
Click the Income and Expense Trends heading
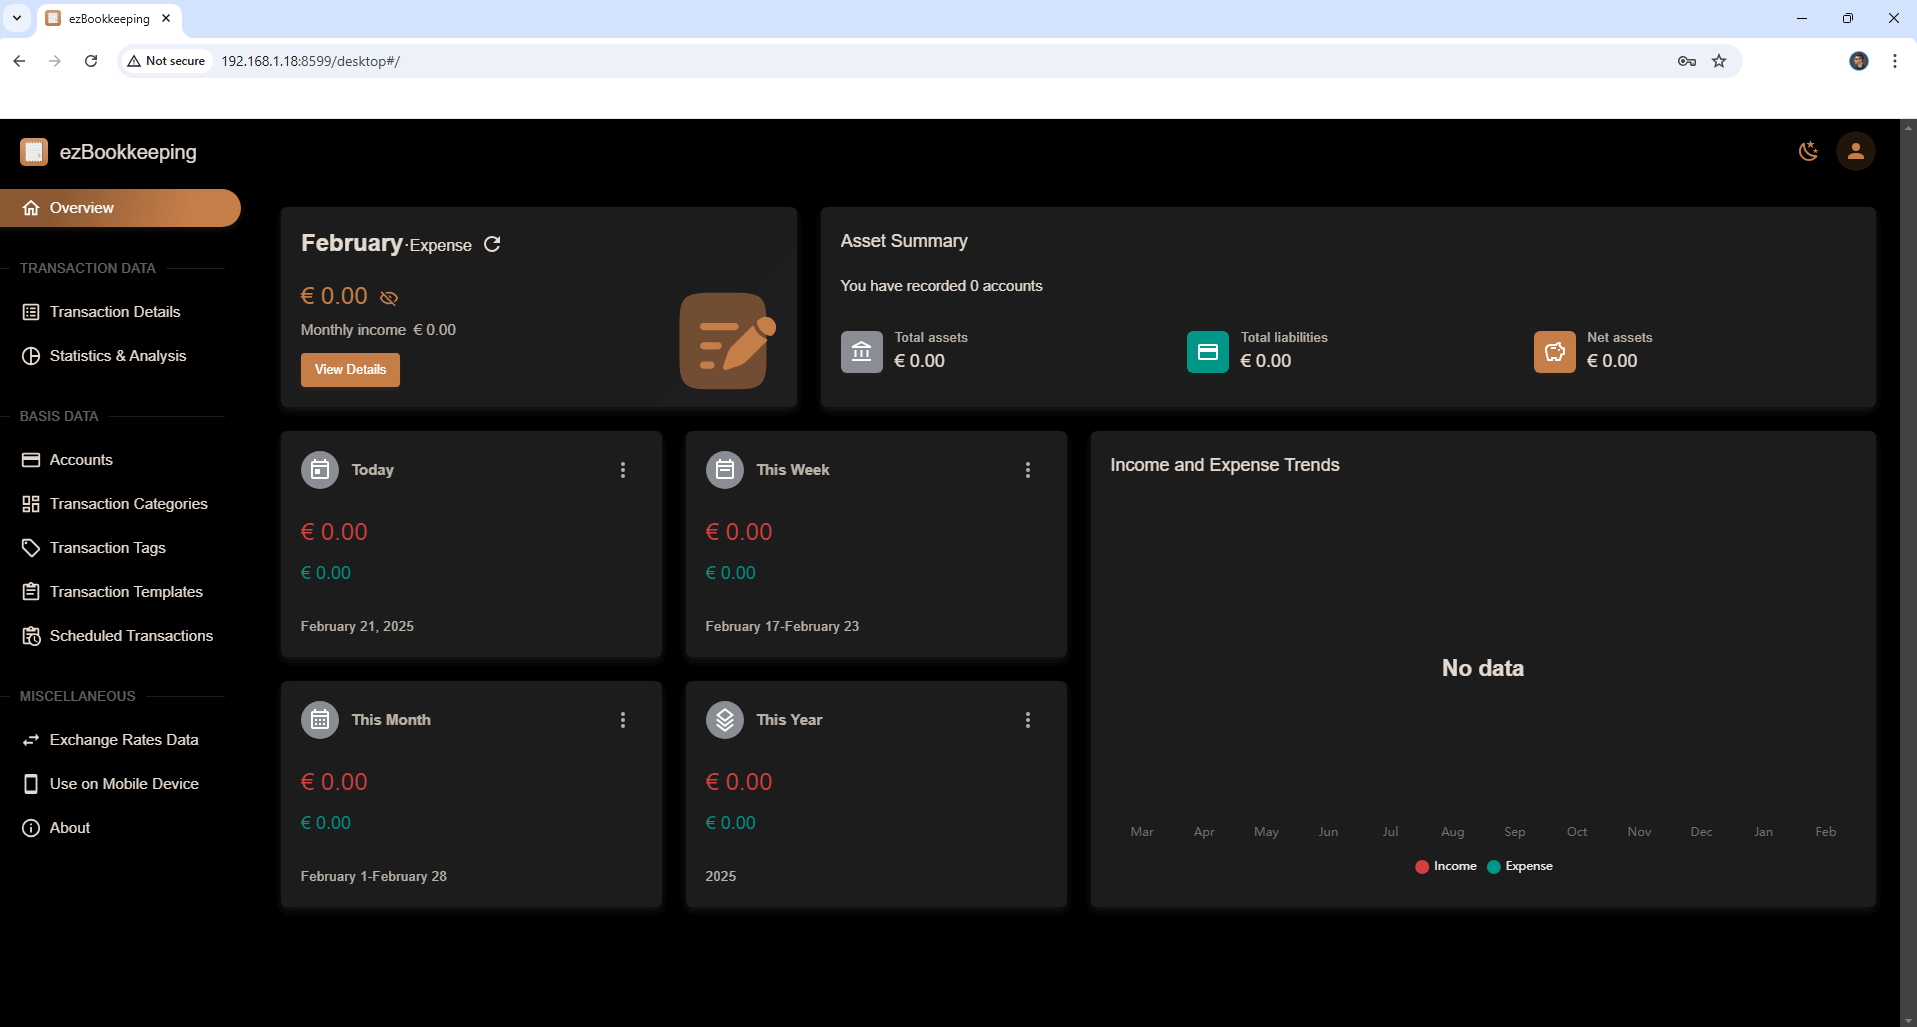click(x=1225, y=465)
